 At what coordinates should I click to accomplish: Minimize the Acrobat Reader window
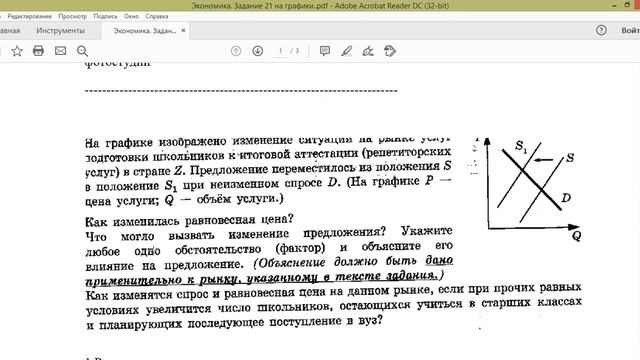[x=614, y=5]
